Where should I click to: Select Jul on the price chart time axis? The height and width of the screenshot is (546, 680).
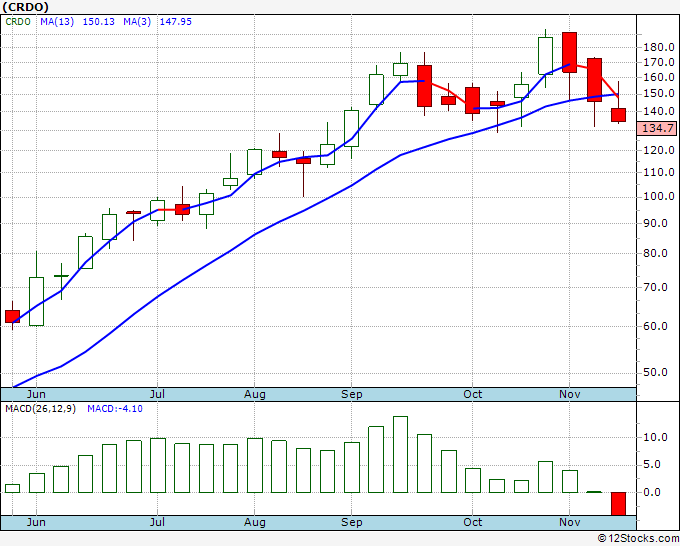(x=157, y=394)
